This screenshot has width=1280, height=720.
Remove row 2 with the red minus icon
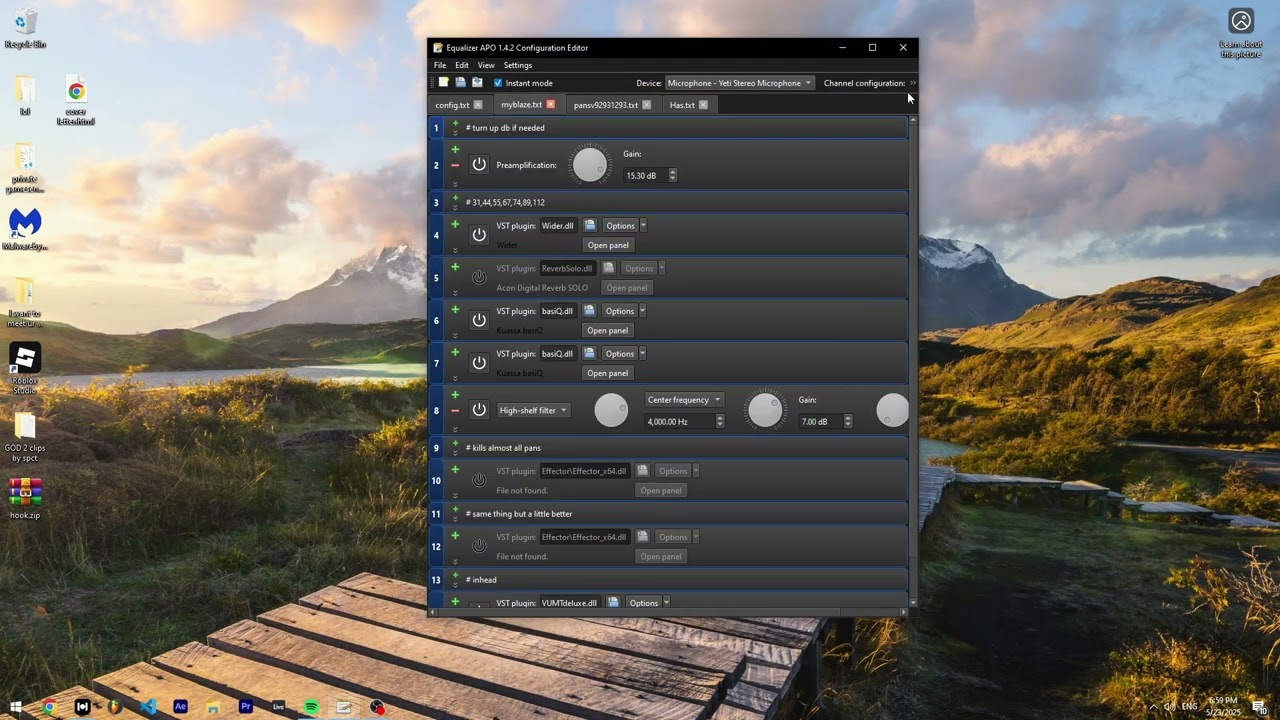tap(455, 166)
